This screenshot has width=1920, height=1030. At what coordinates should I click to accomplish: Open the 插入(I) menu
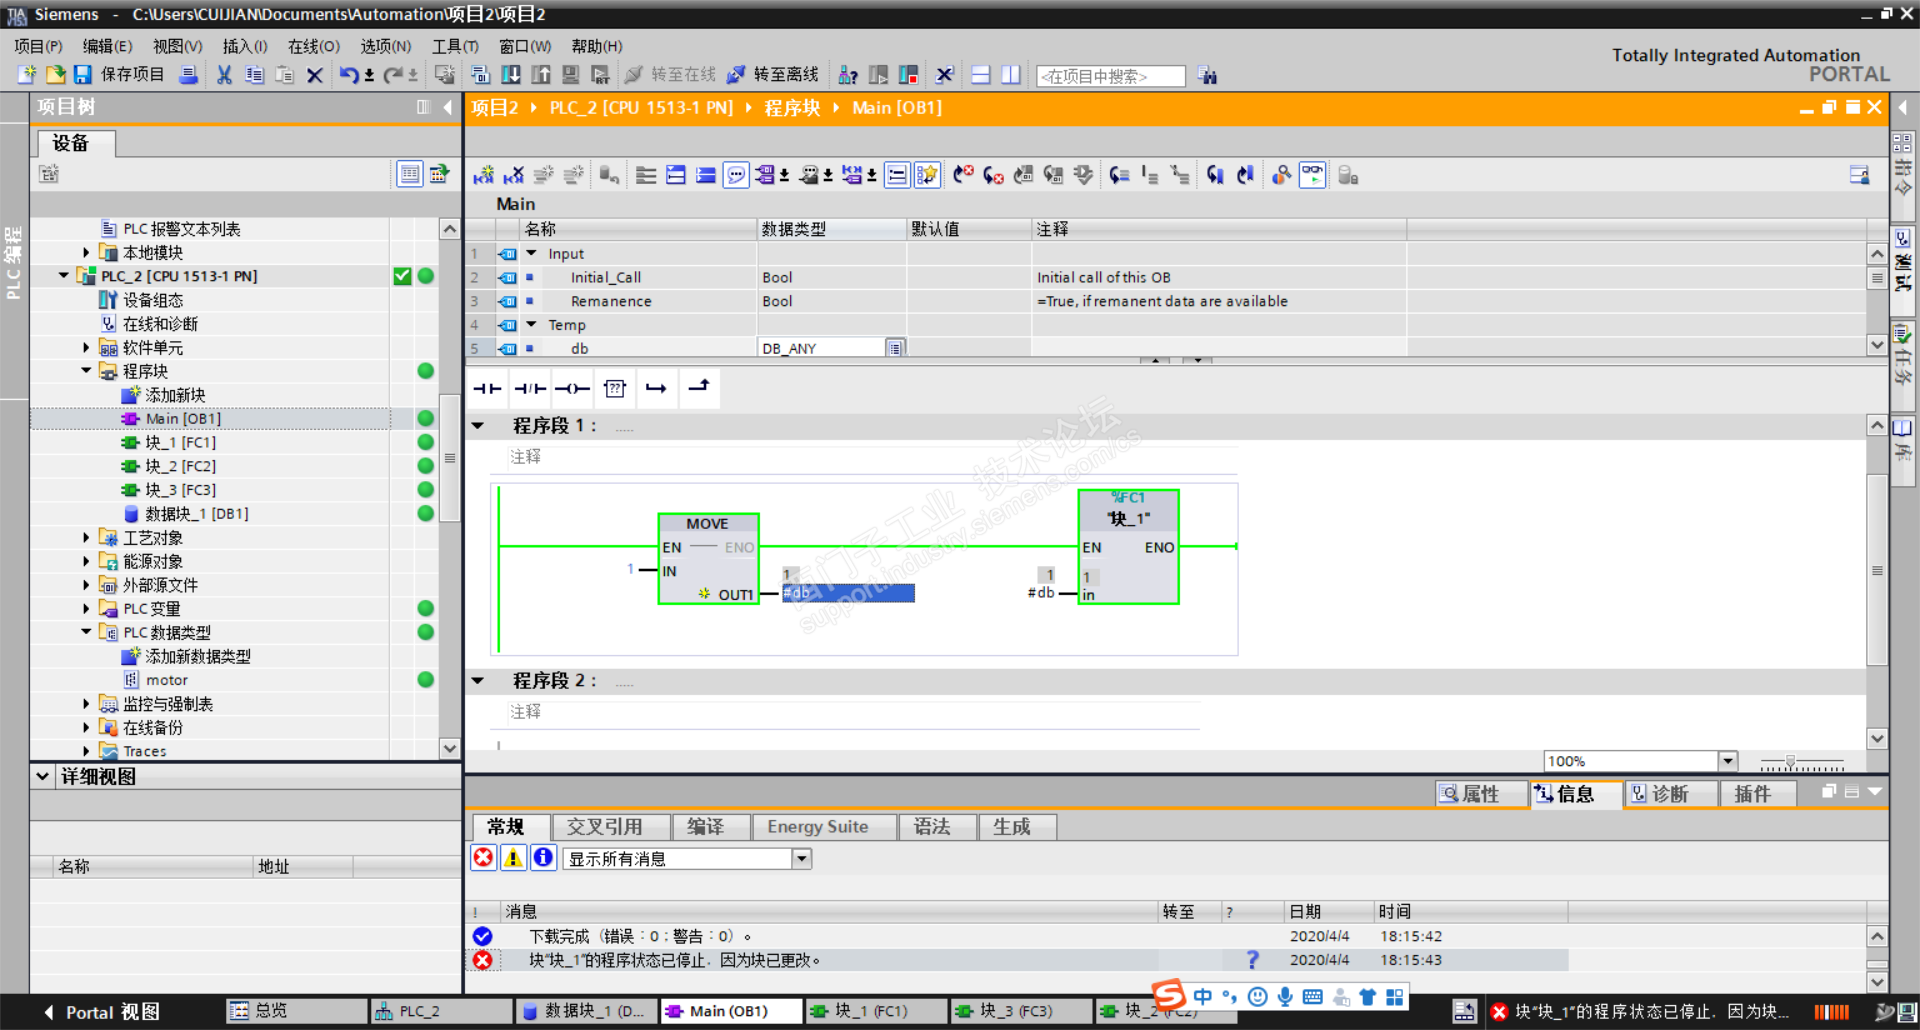245,46
